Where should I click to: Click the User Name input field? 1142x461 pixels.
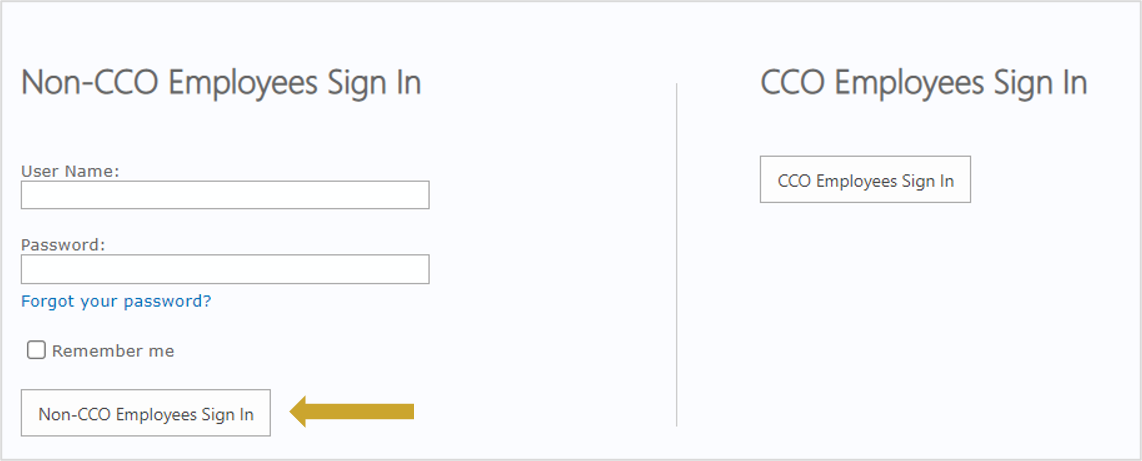[x=225, y=195]
